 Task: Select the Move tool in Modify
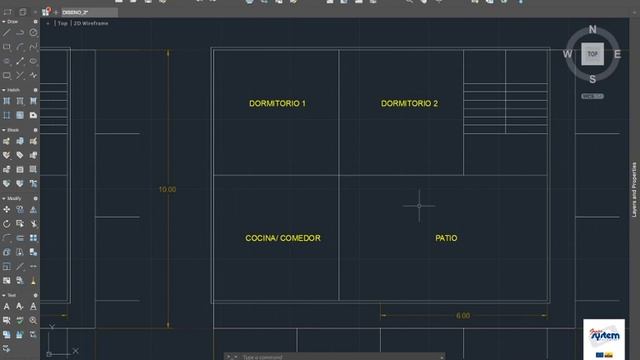7,209
